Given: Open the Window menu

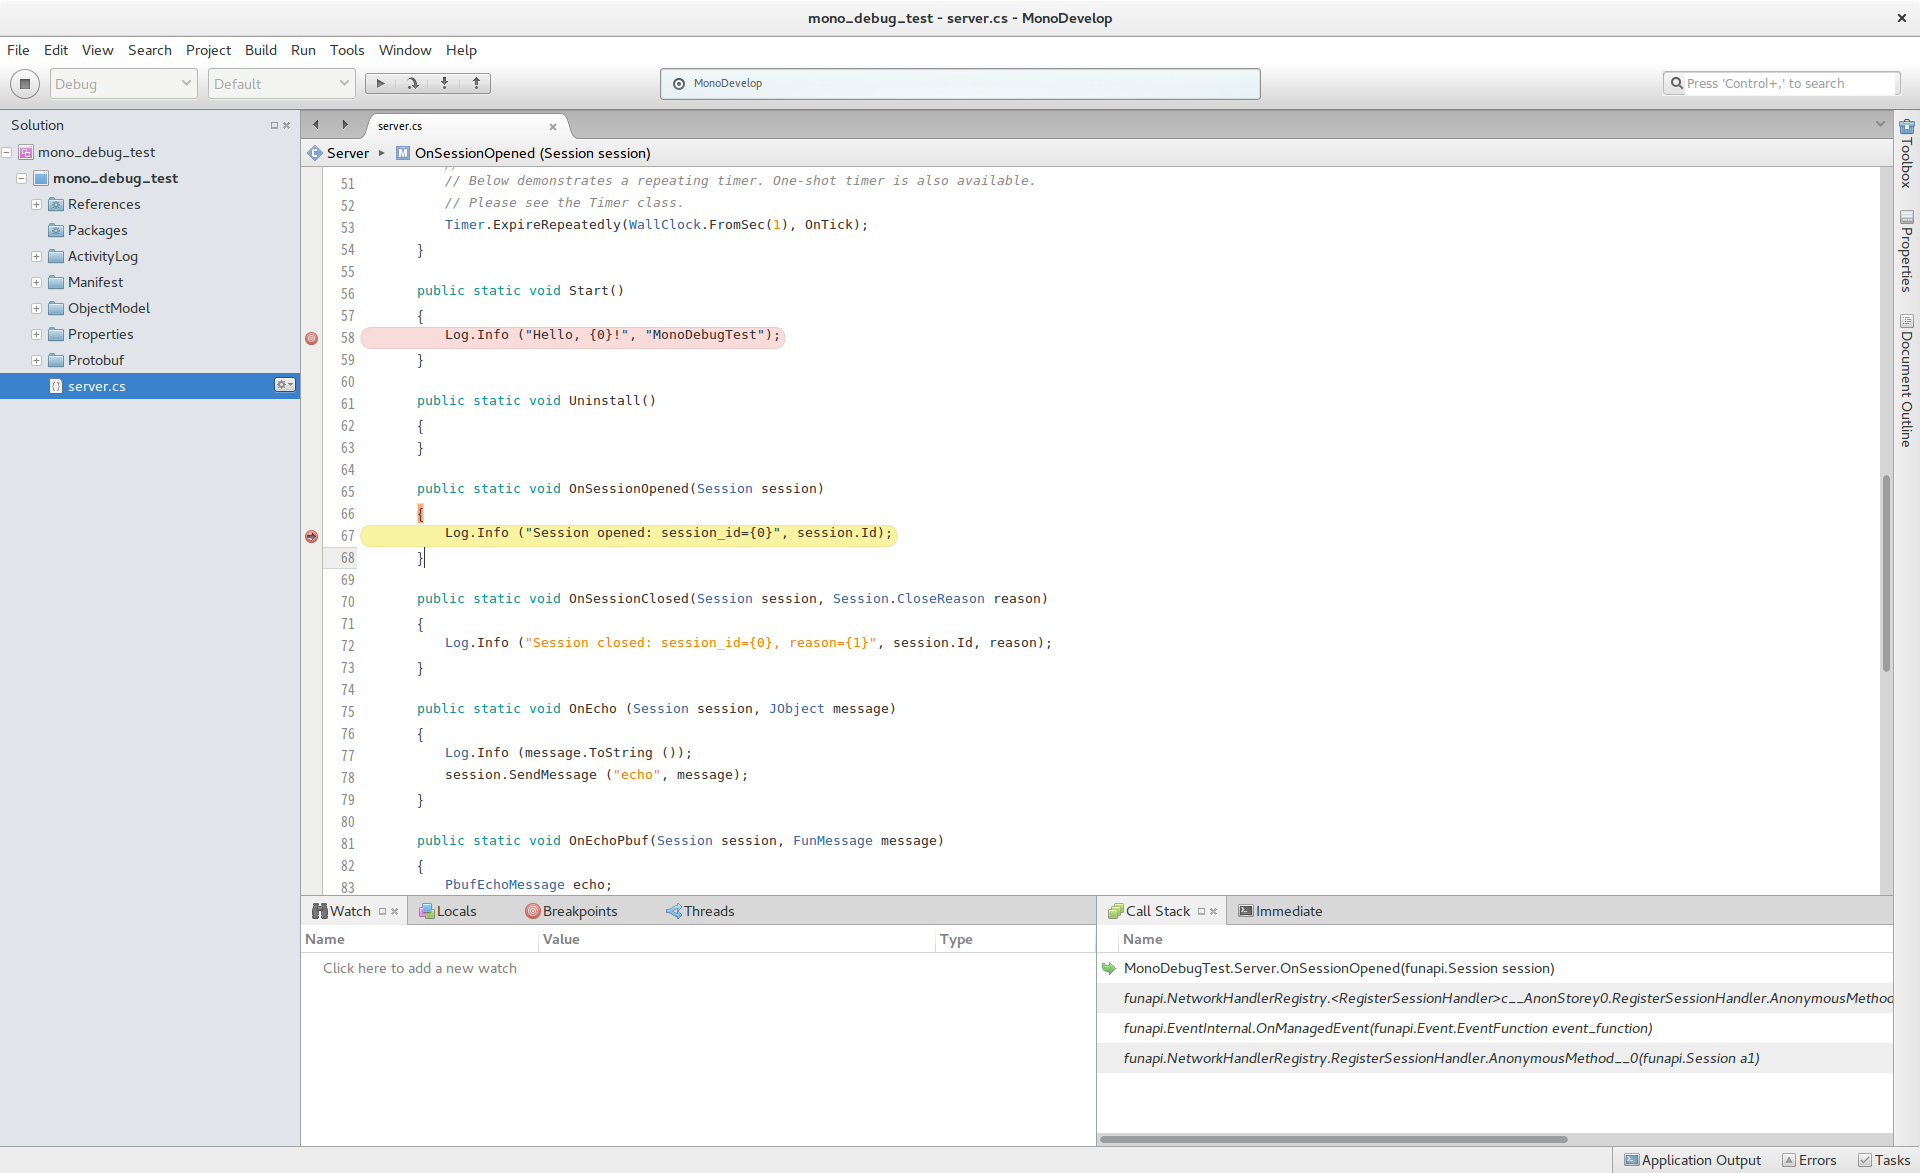Looking at the screenshot, I should (405, 50).
